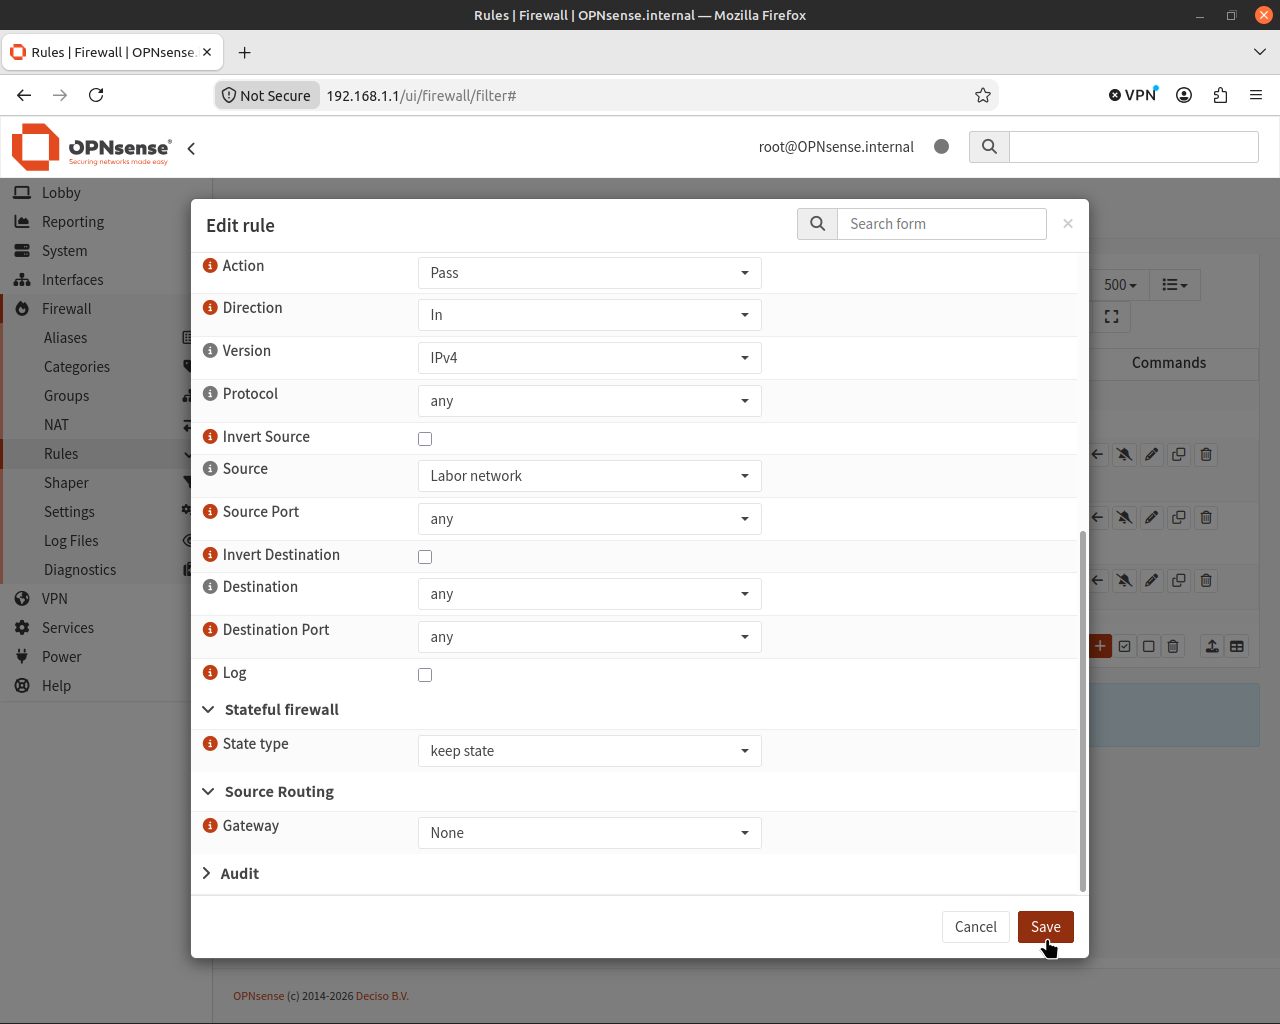Screen dimensions: 1280x1024
Task: Reload the page with the refresh icon
Action: coord(96,95)
